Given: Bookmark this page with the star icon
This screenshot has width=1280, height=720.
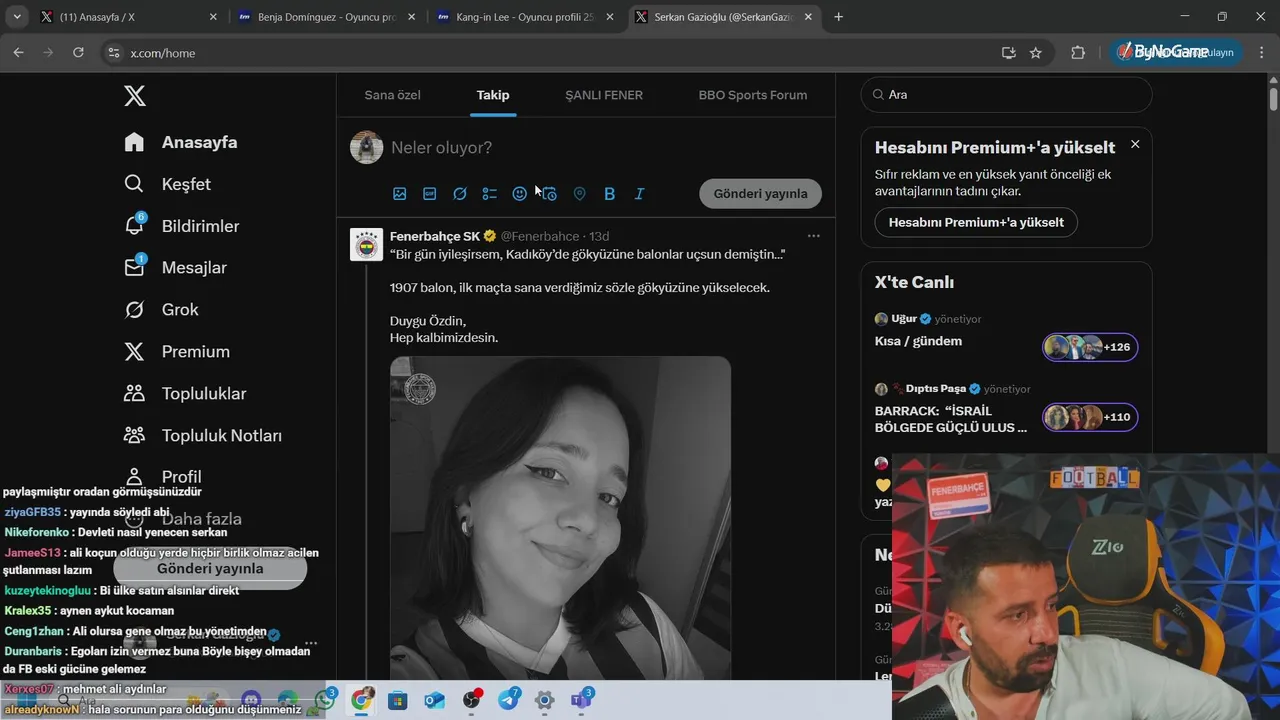Looking at the screenshot, I should 1036,53.
